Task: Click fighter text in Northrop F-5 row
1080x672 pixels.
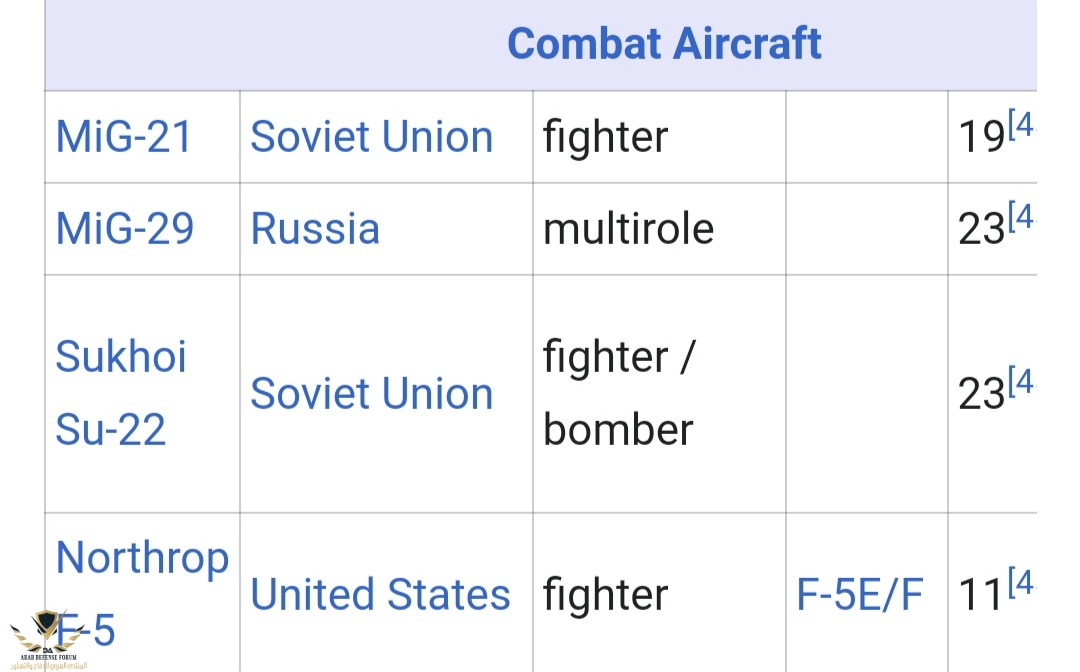Action: [605, 596]
